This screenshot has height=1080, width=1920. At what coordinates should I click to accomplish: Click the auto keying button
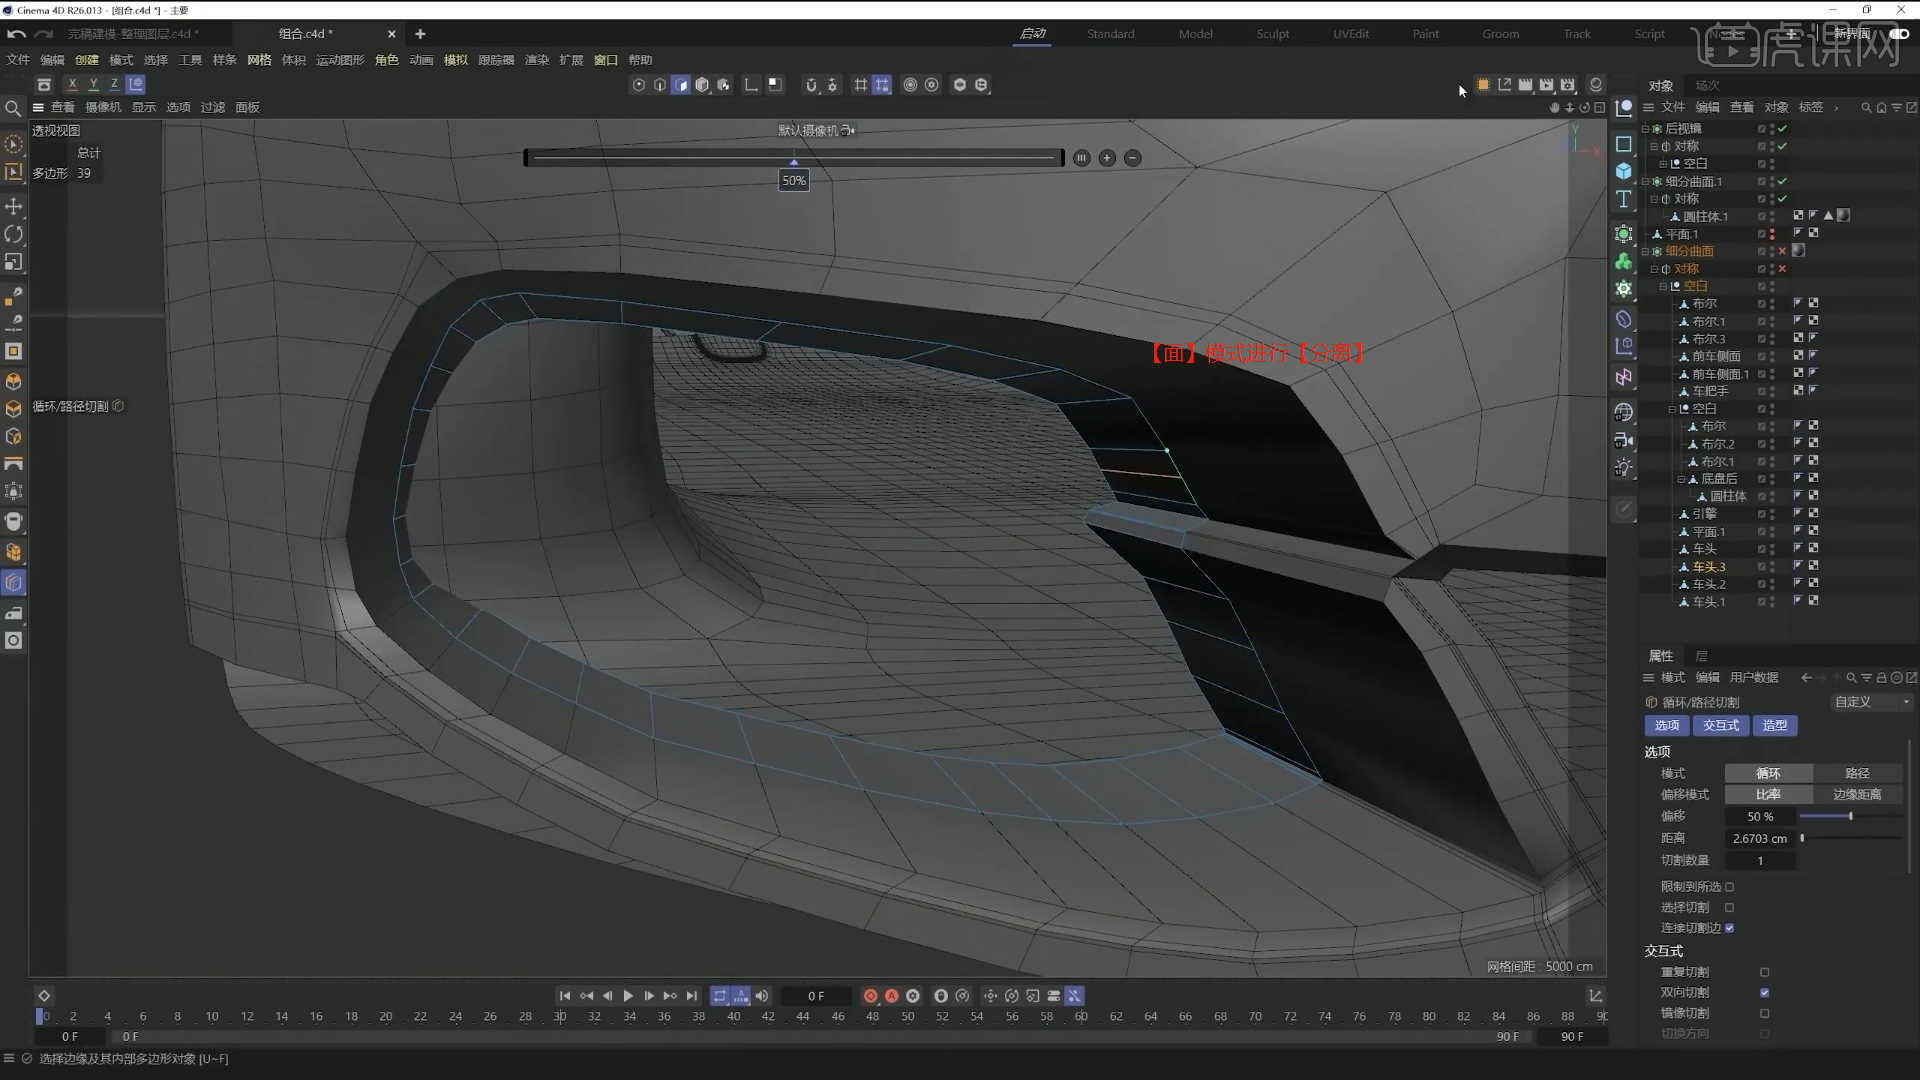[892, 996]
